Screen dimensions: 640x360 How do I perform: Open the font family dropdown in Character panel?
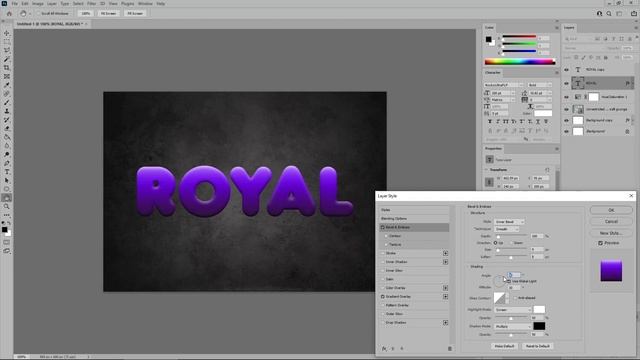(x=504, y=85)
